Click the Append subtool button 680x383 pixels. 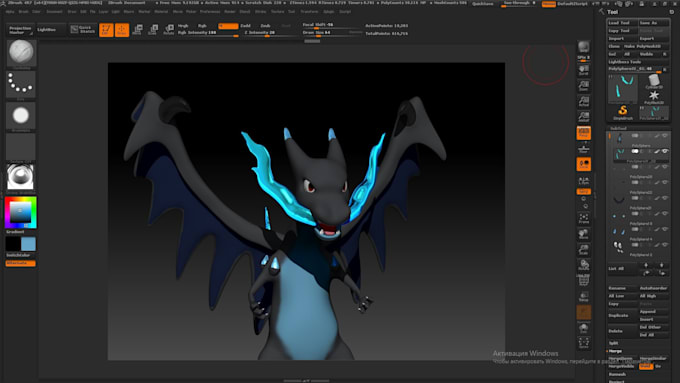point(654,311)
